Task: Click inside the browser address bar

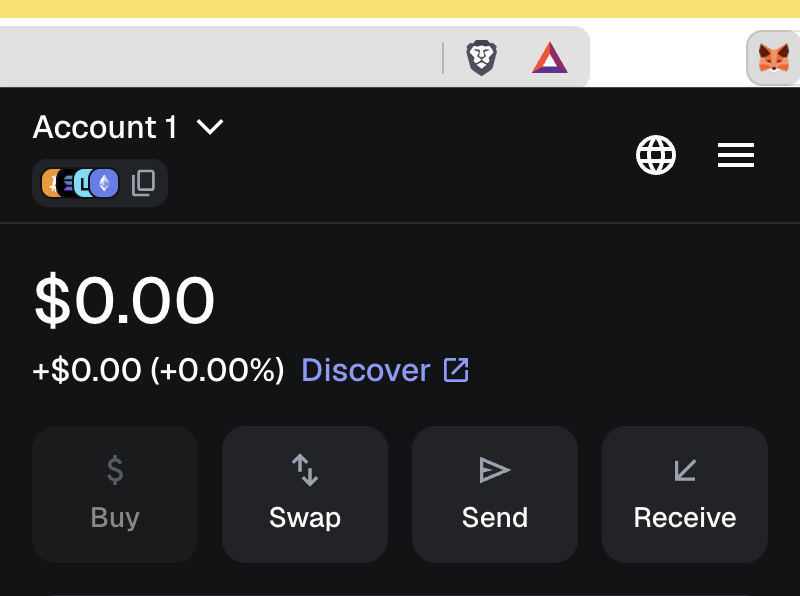Action: coord(220,58)
